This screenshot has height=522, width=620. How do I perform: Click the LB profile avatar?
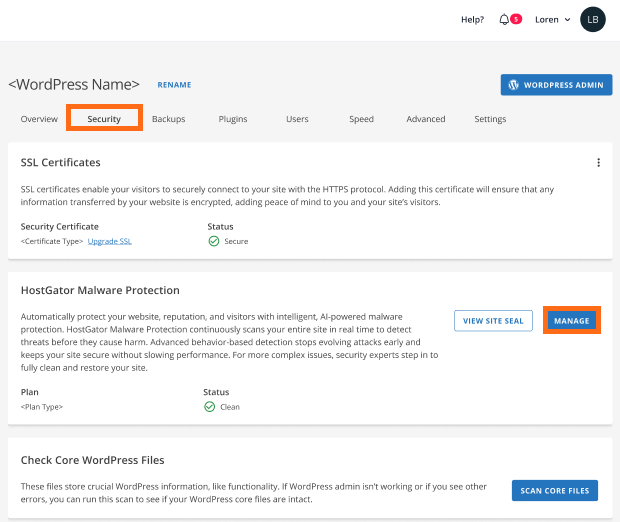coord(592,19)
